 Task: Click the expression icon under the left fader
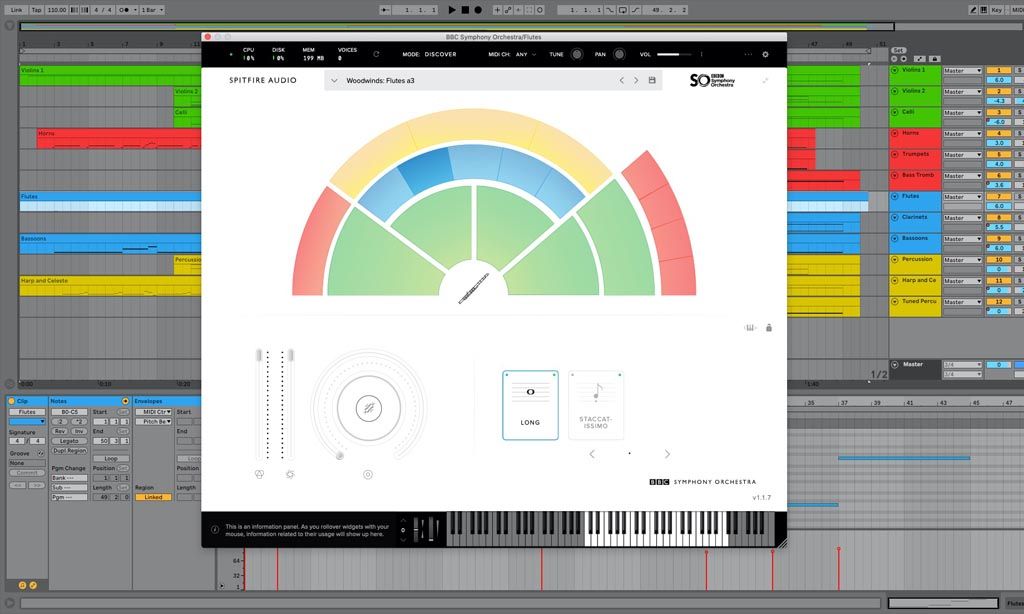(259, 474)
